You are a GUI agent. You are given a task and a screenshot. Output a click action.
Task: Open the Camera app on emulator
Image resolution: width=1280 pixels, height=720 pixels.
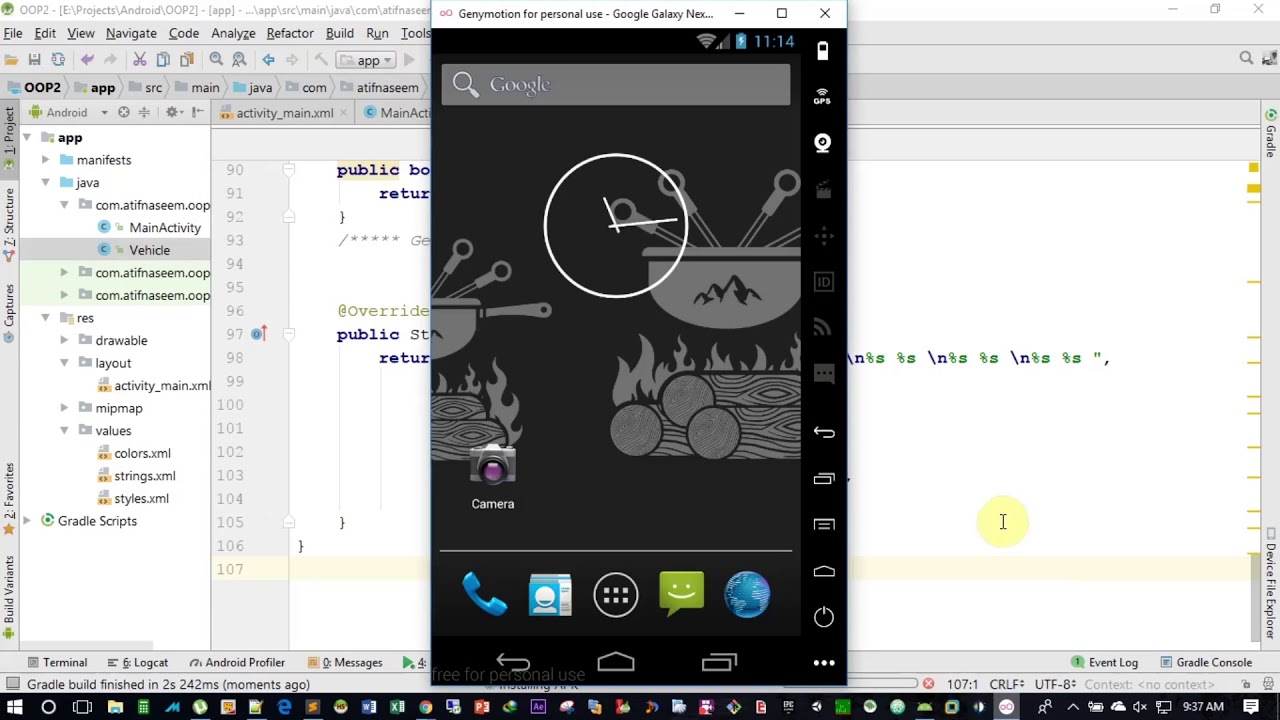493,478
